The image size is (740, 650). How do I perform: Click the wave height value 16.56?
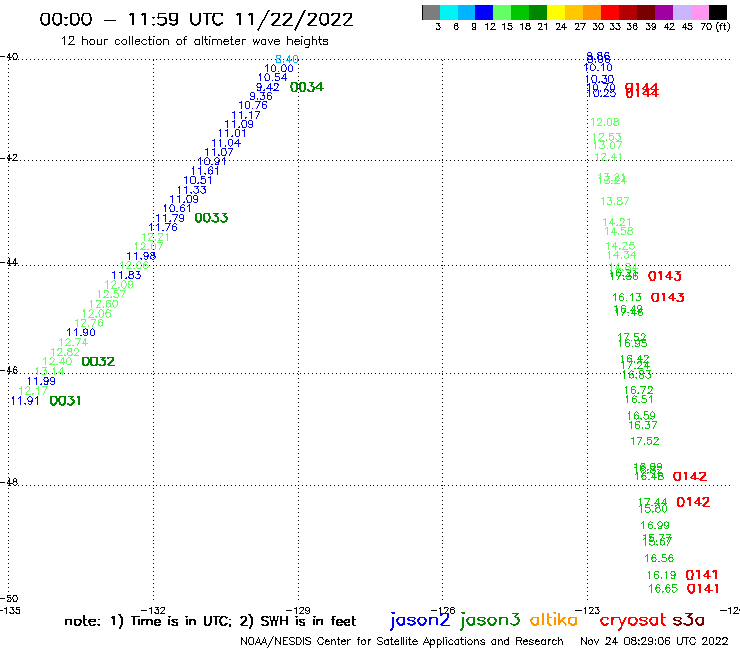point(659,558)
